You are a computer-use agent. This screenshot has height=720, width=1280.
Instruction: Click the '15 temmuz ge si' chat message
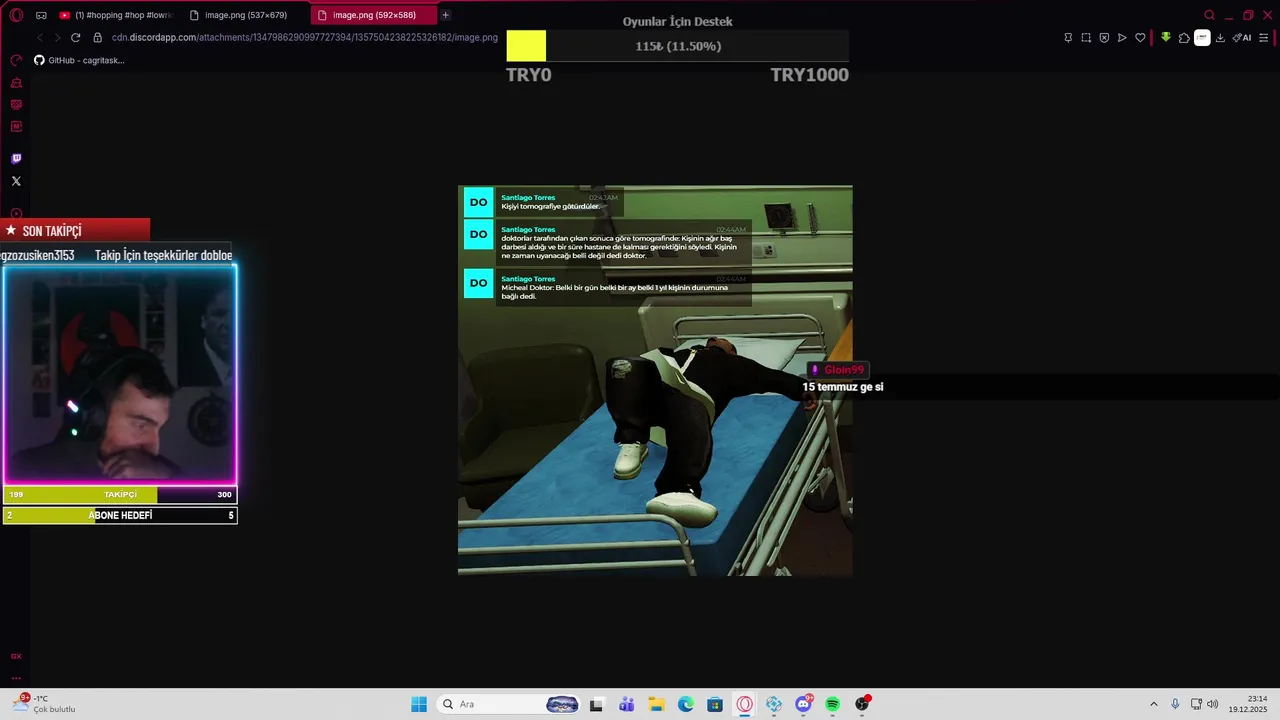tap(842, 387)
